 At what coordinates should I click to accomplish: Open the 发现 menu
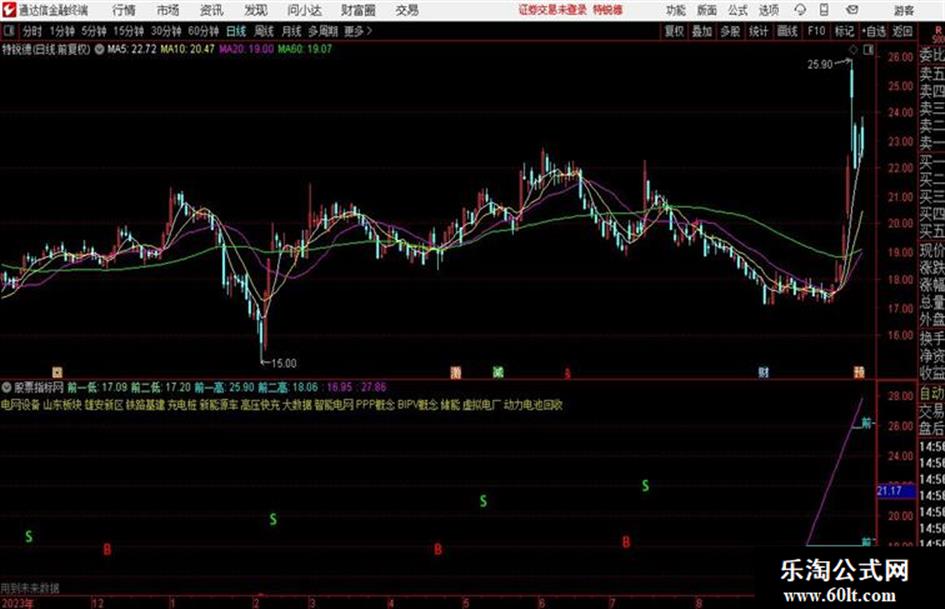pos(256,10)
